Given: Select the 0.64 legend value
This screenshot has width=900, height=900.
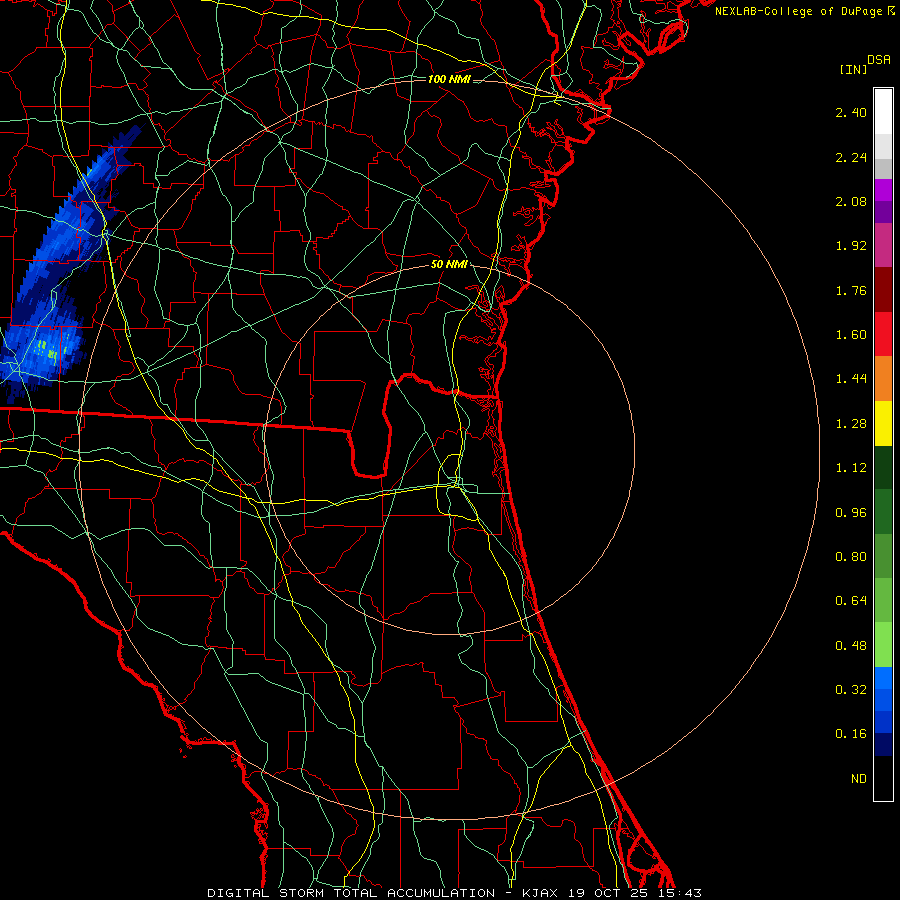Looking at the screenshot, I should pyautogui.click(x=851, y=601).
